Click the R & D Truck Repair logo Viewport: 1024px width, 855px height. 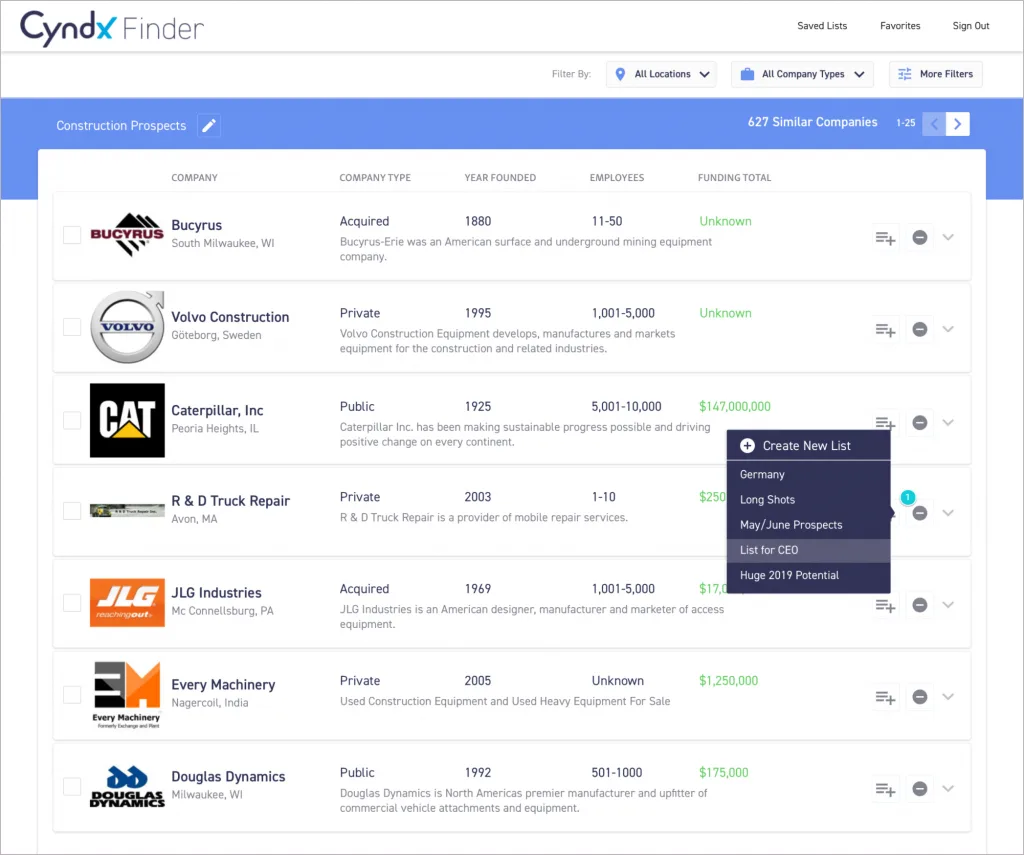[x=127, y=511]
